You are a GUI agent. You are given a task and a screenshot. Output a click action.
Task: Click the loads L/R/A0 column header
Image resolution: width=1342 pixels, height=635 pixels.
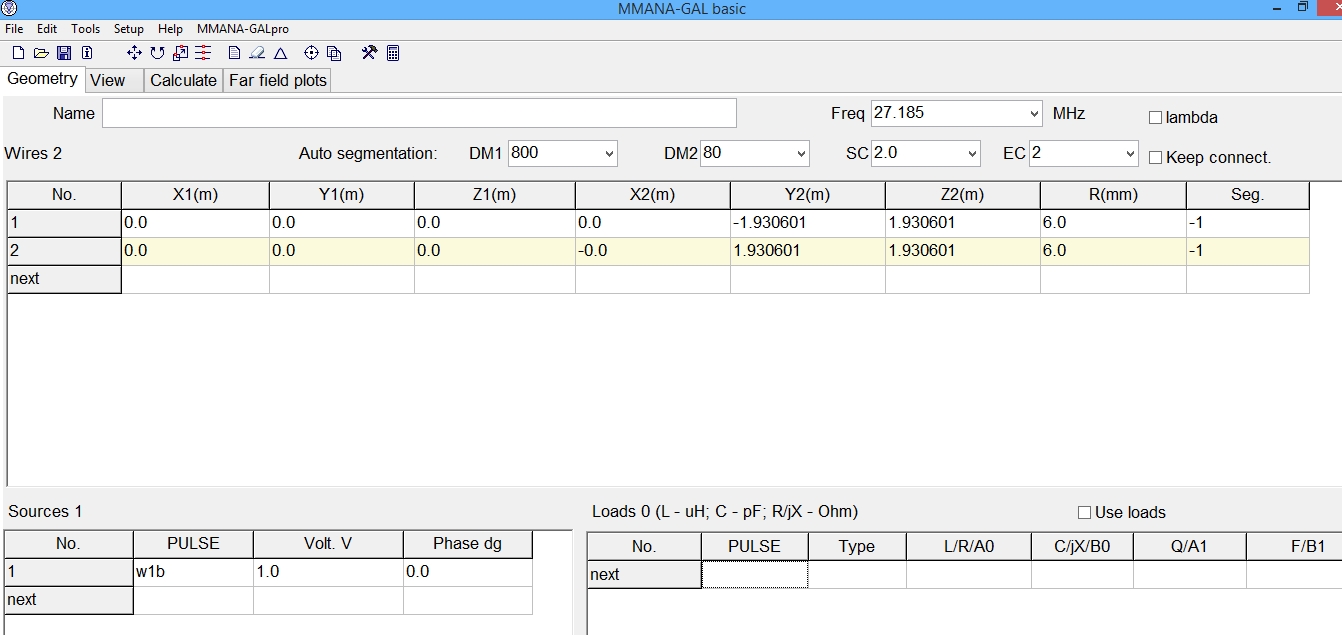(968, 546)
